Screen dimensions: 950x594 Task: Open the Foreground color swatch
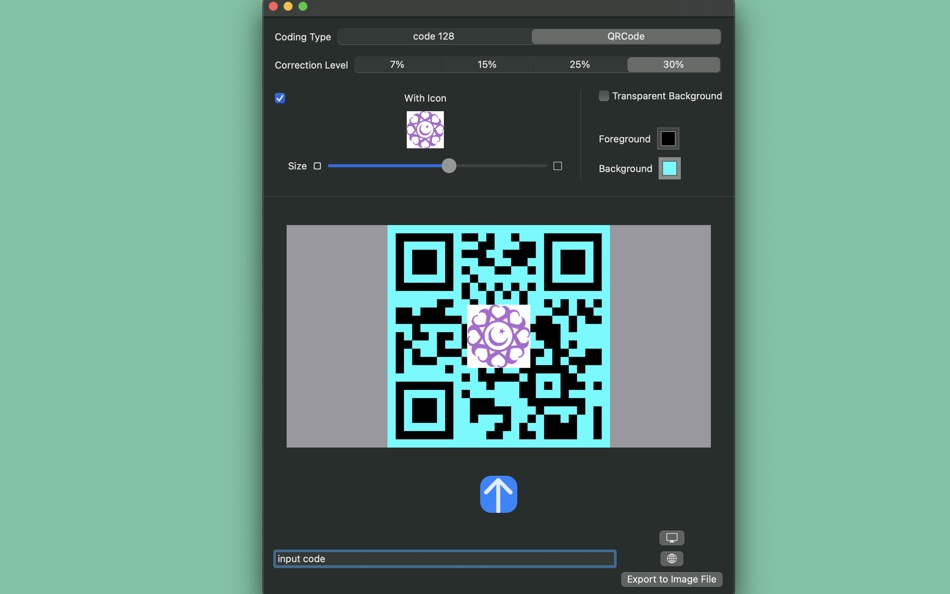[668, 139]
